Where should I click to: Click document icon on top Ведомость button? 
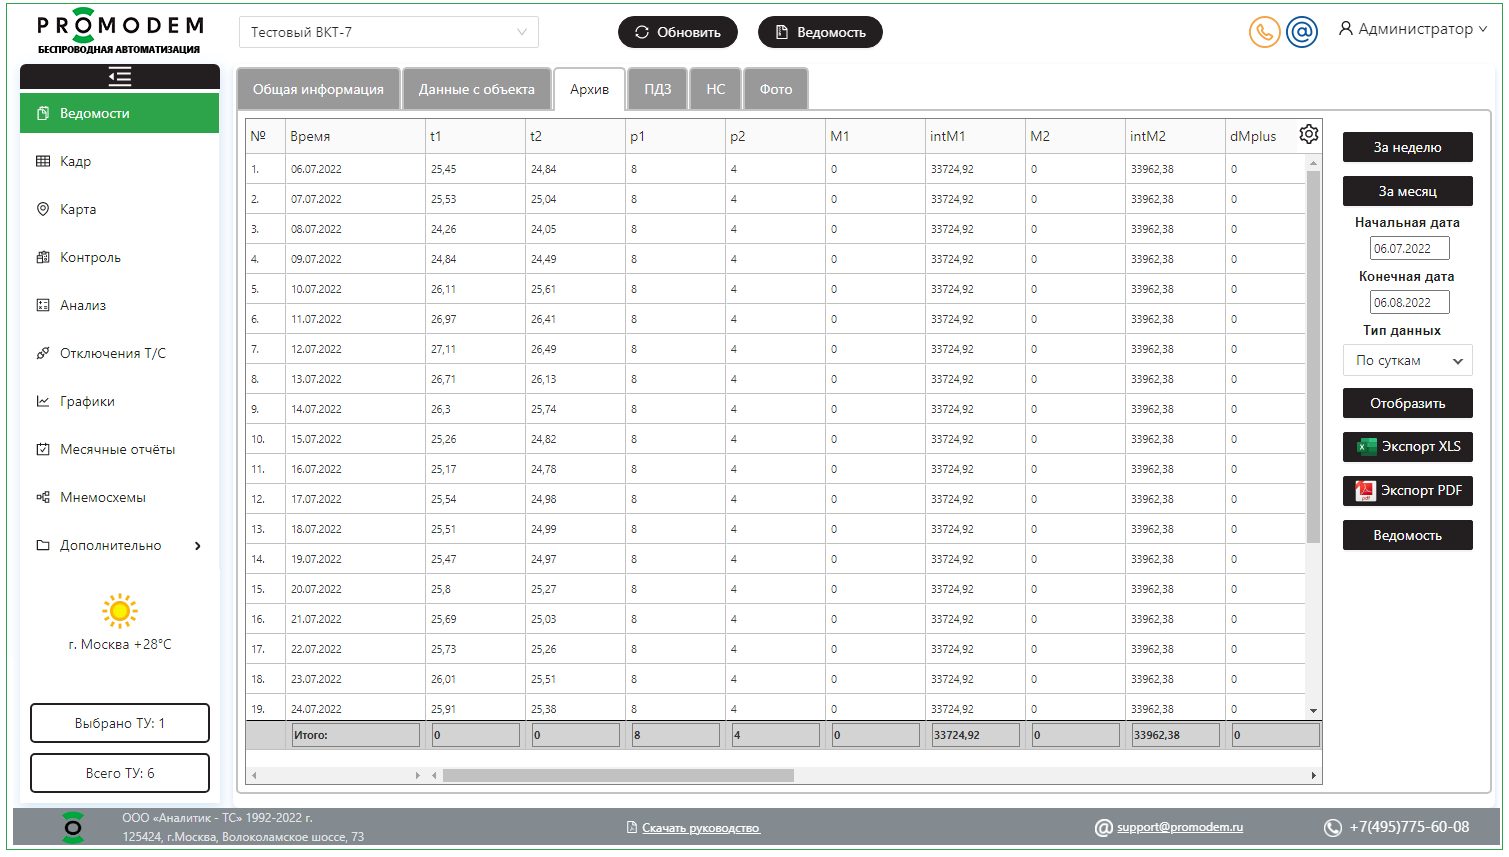point(782,32)
